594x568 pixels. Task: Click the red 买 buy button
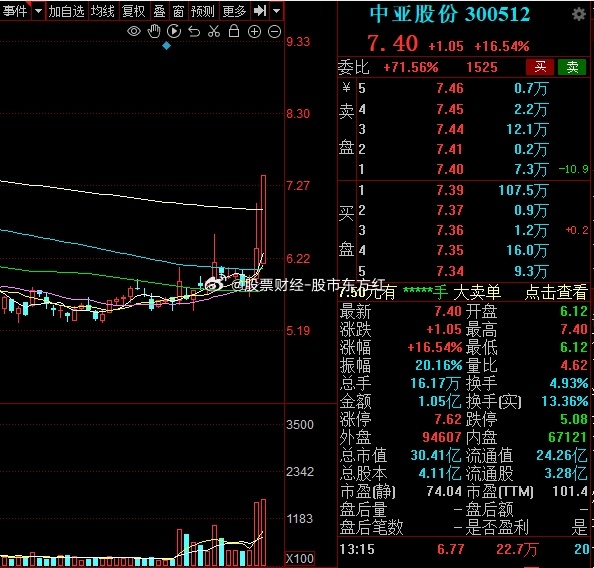click(540, 67)
